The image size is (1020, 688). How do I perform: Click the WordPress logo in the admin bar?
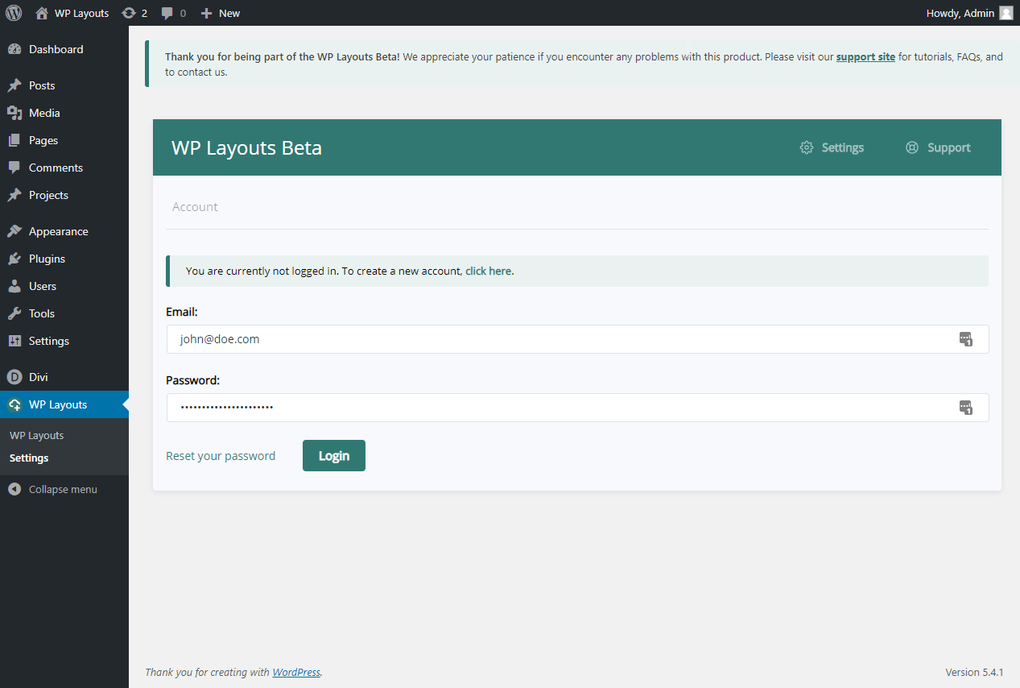[x=12, y=13]
